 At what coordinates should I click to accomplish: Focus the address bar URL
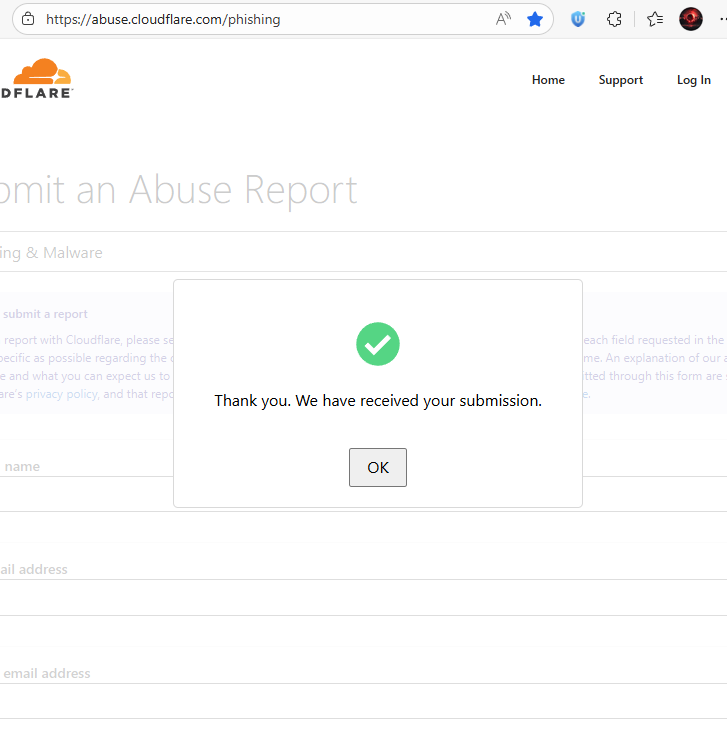[163, 19]
